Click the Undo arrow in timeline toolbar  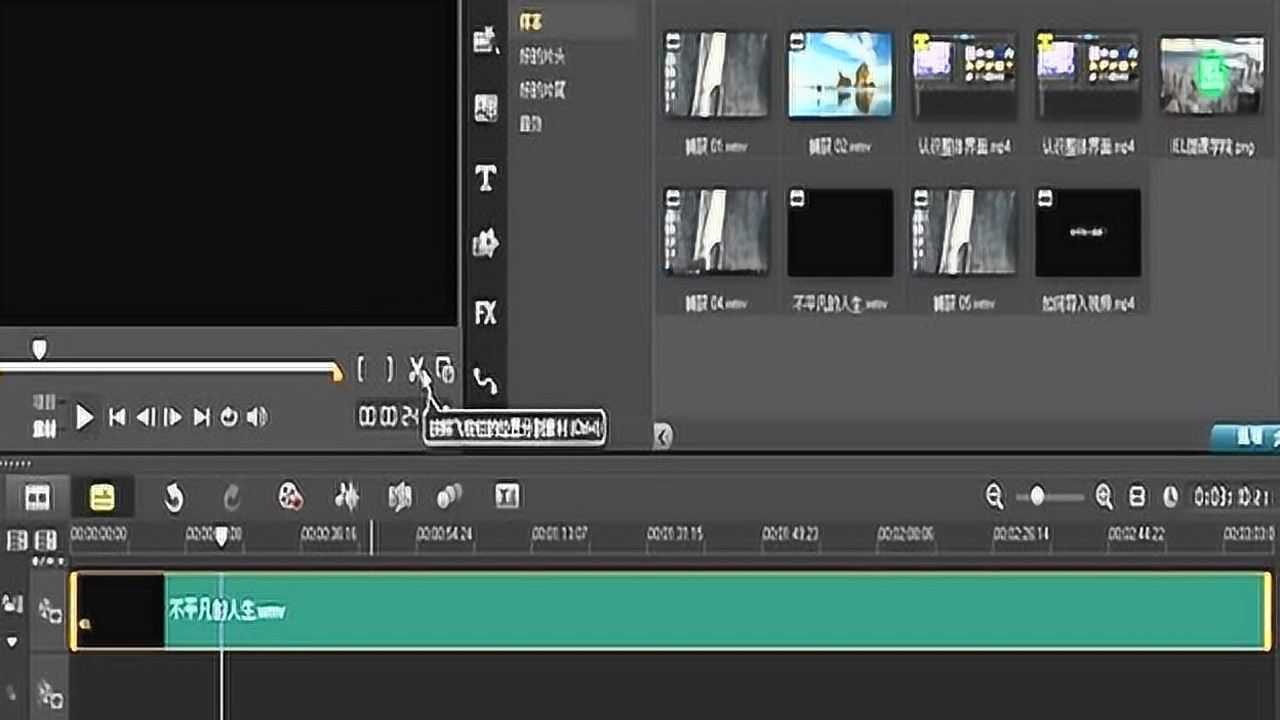(174, 496)
